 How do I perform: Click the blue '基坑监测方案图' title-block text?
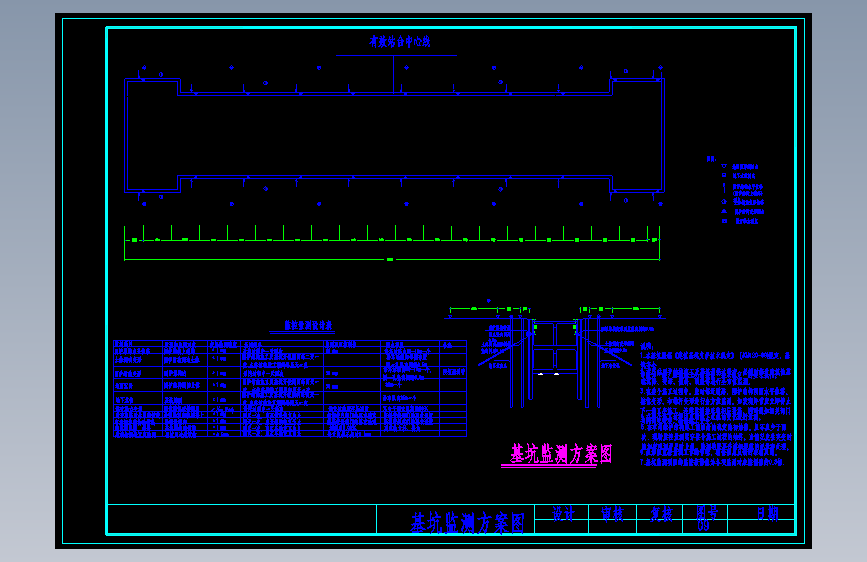click(467, 523)
